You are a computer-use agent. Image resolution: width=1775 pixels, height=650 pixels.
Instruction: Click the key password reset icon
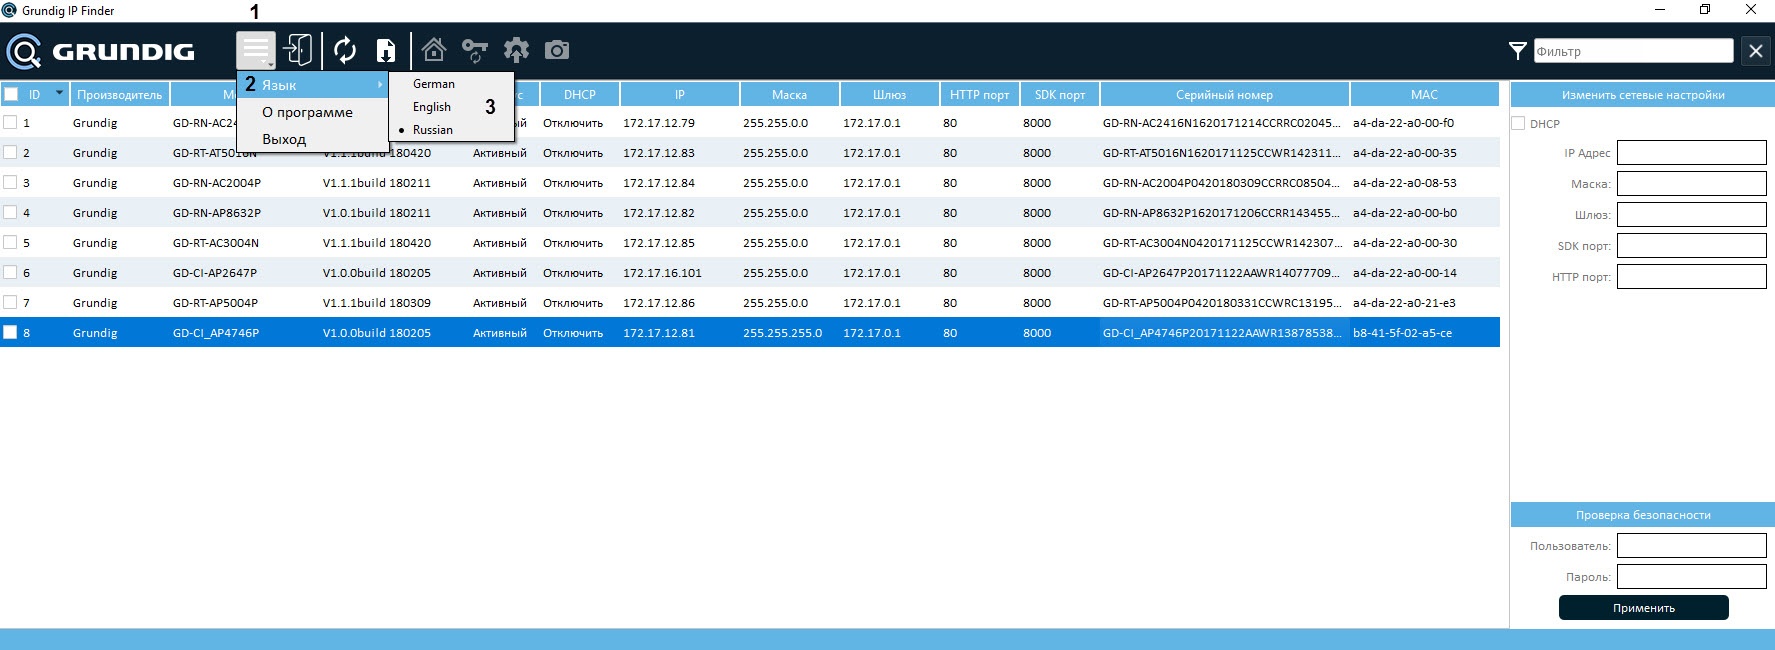click(474, 50)
